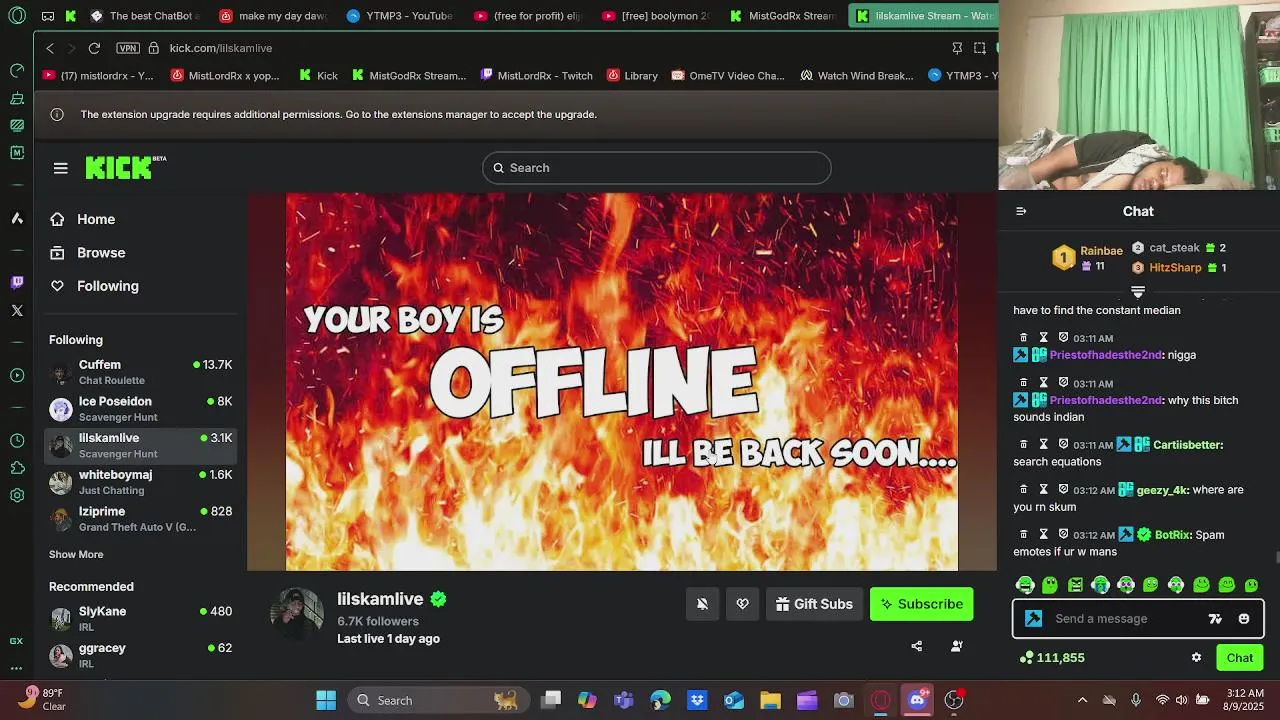Switch to 'YTMP3 - YouTube' browser tab
The height and width of the screenshot is (720, 1280).
pos(400,16)
